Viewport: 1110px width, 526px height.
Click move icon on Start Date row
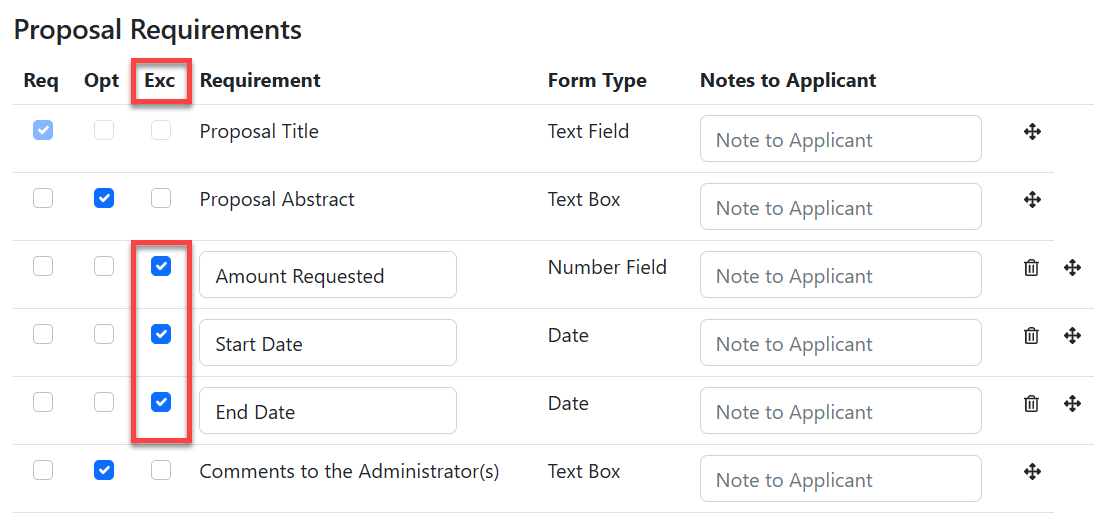click(x=1072, y=336)
